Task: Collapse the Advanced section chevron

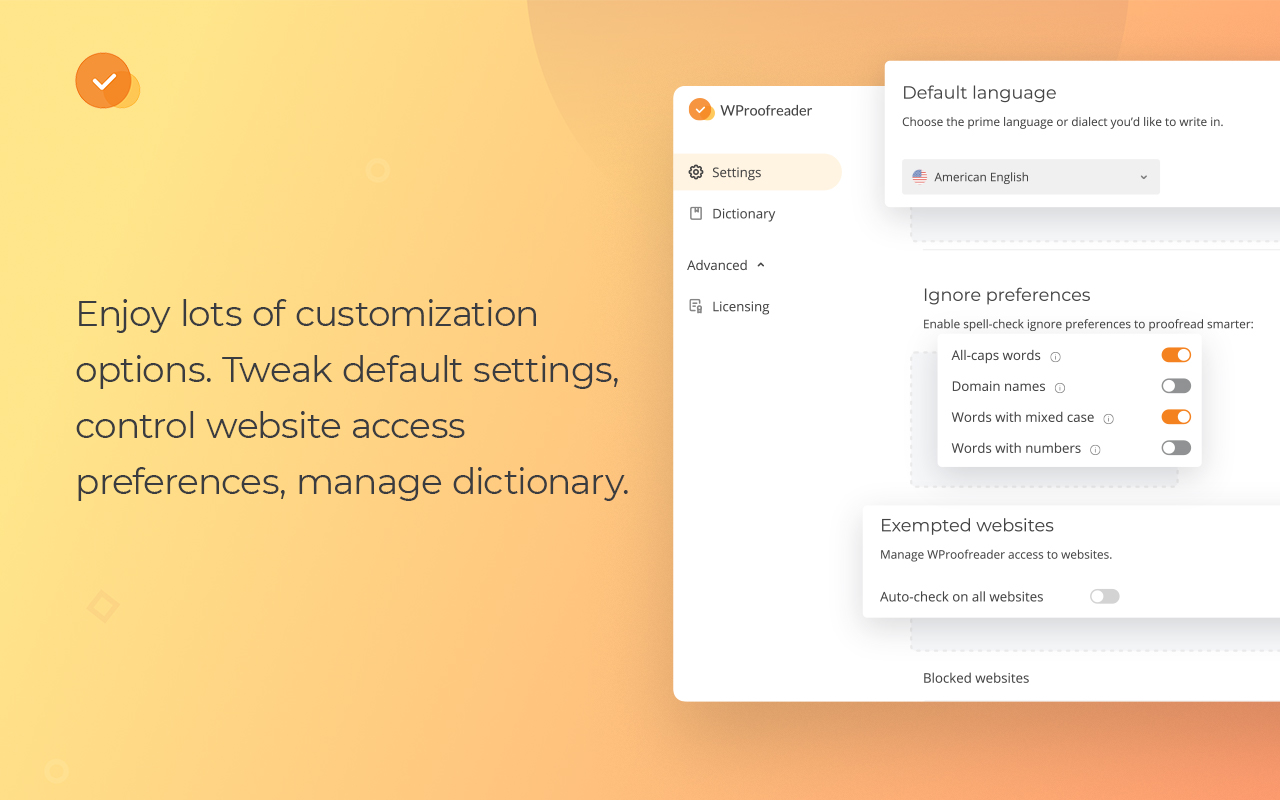Action: pos(761,265)
